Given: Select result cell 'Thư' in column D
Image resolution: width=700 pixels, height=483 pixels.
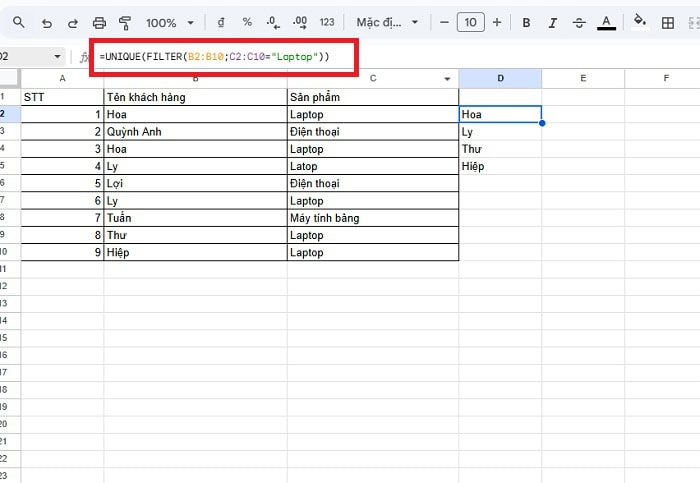Looking at the screenshot, I should (x=500, y=149).
